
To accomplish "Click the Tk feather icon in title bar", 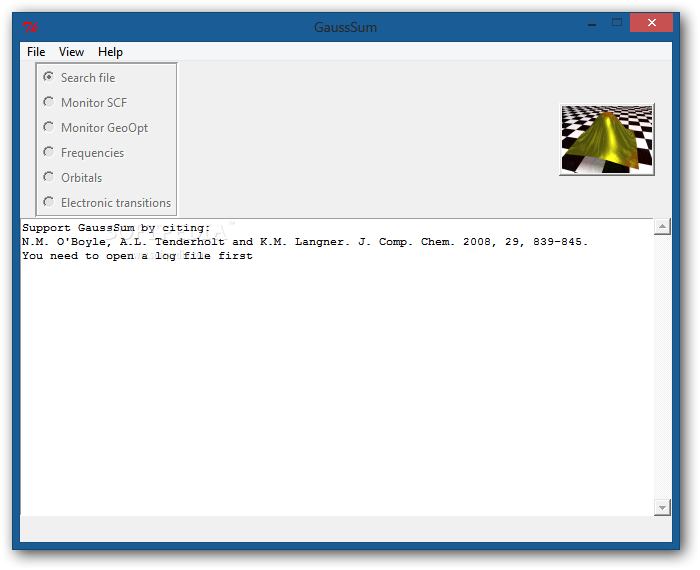I will pyautogui.click(x=30, y=27).
